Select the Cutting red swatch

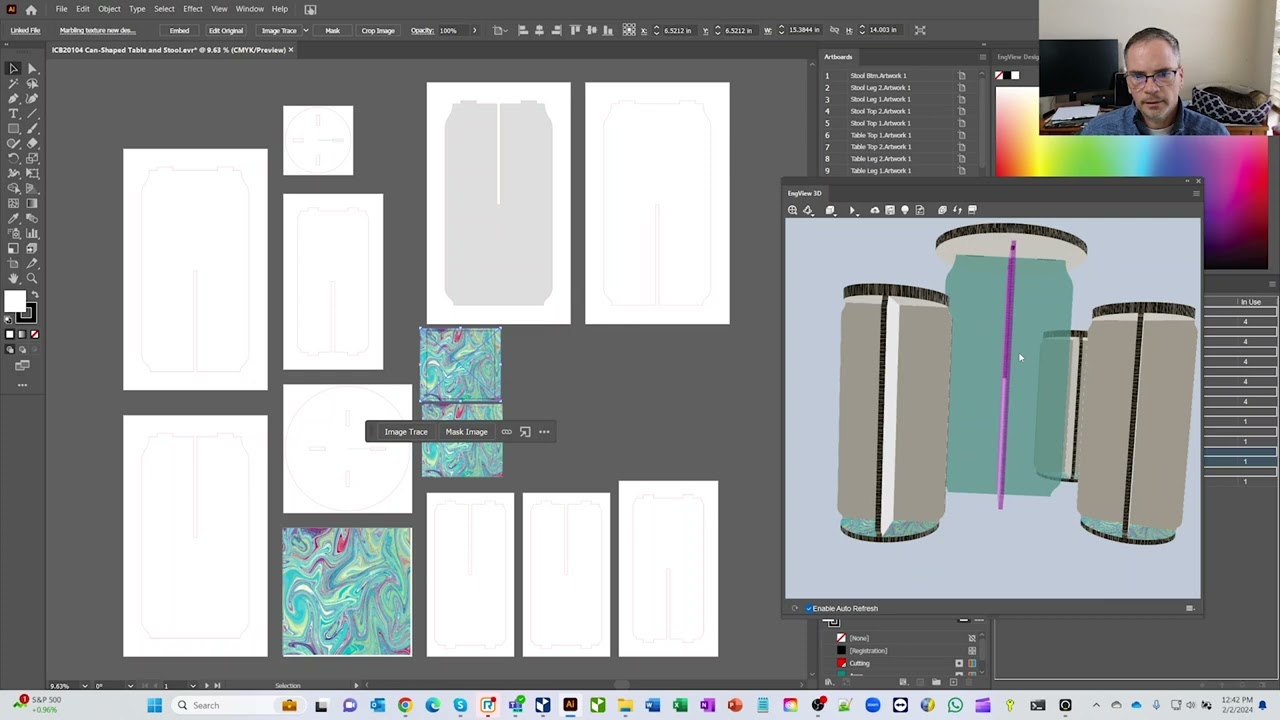click(841, 663)
